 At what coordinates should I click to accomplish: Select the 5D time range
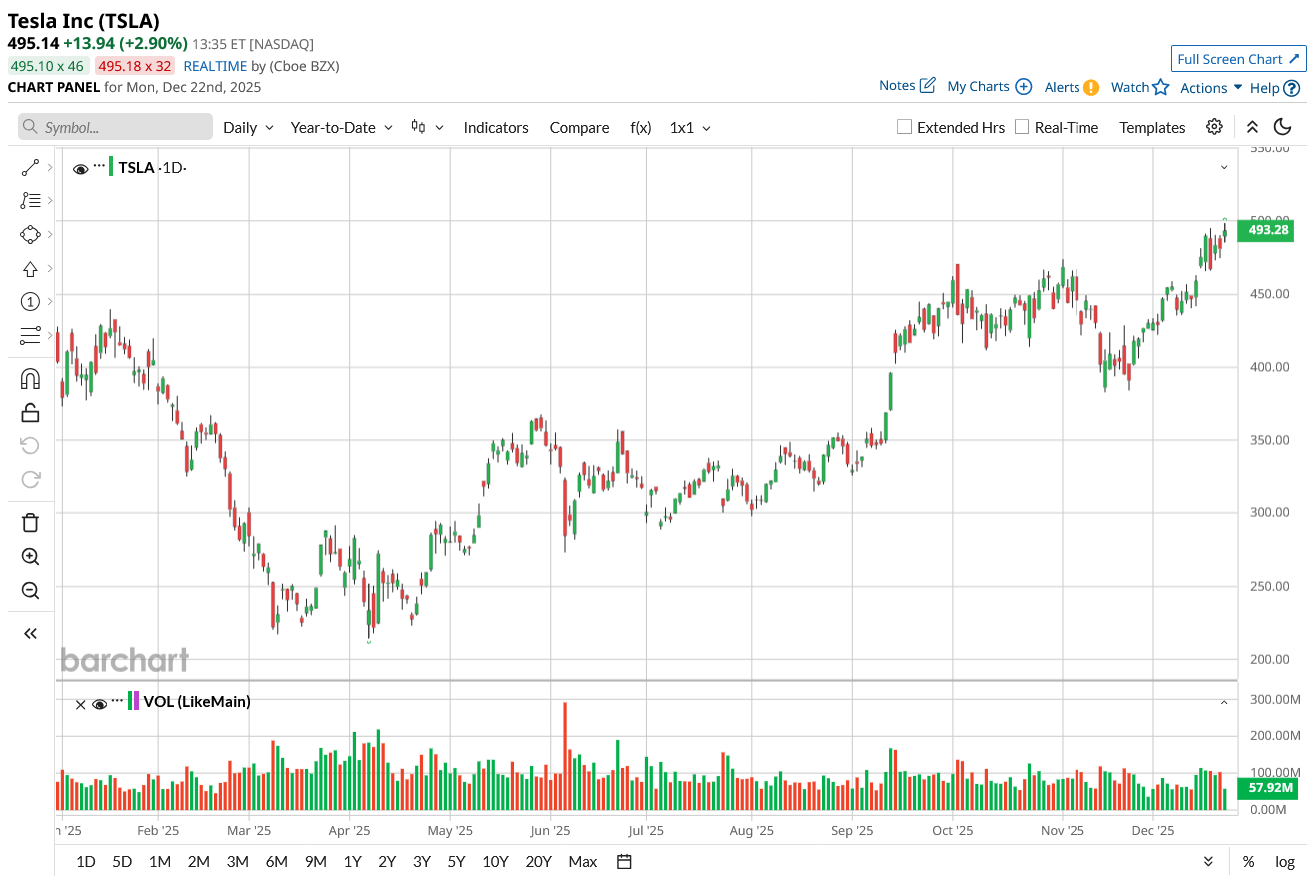(122, 861)
